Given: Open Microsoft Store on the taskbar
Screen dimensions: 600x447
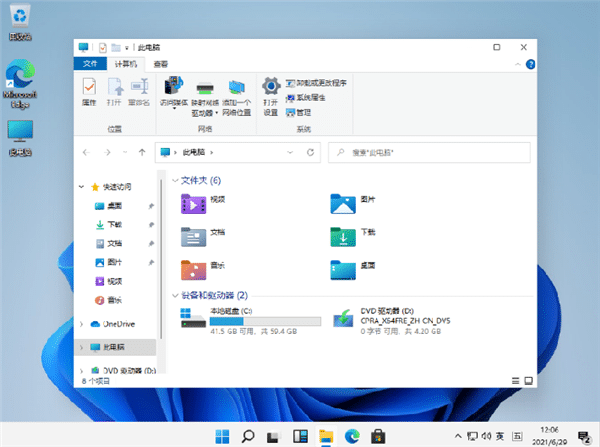Looking at the screenshot, I should coord(378,436).
